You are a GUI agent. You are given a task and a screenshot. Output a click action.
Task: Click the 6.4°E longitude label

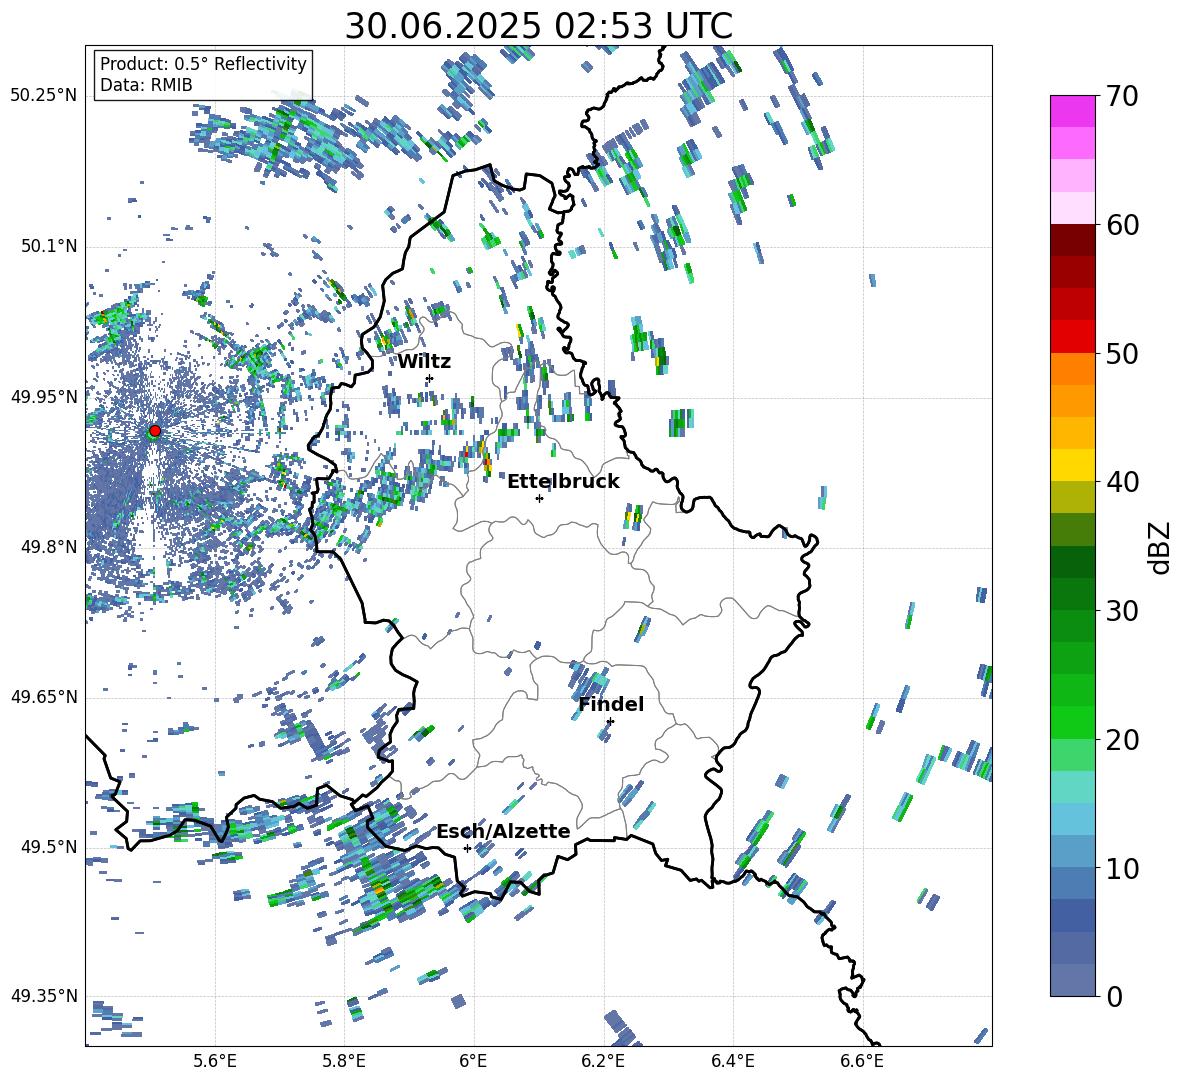coord(732,1061)
